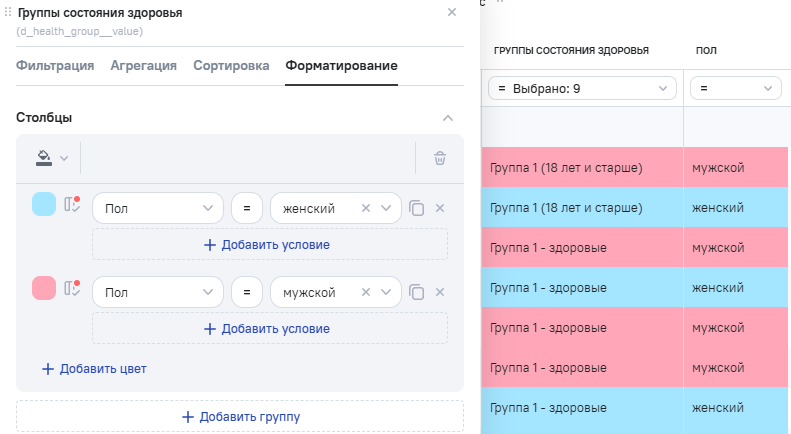791x434 pixels.
Task: Copy the мужской condition row
Action: pyautogui.click(x=417, y=293)
